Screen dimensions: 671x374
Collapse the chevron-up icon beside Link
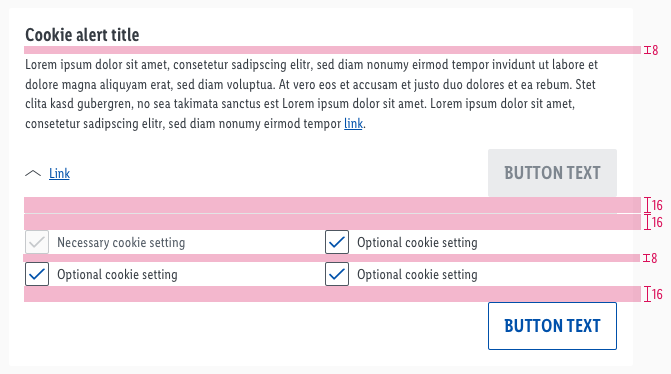pyautogui.click(x=33, y=173)
